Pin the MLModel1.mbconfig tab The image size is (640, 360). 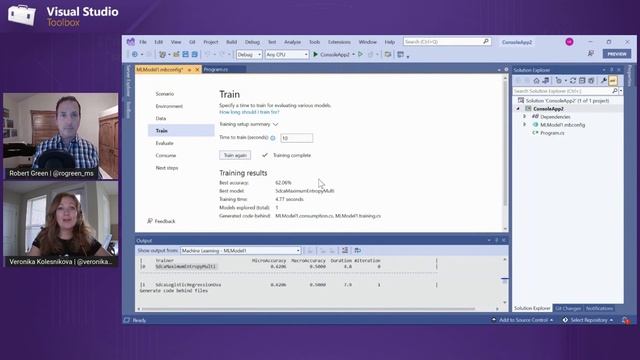[x=189, y=70]
